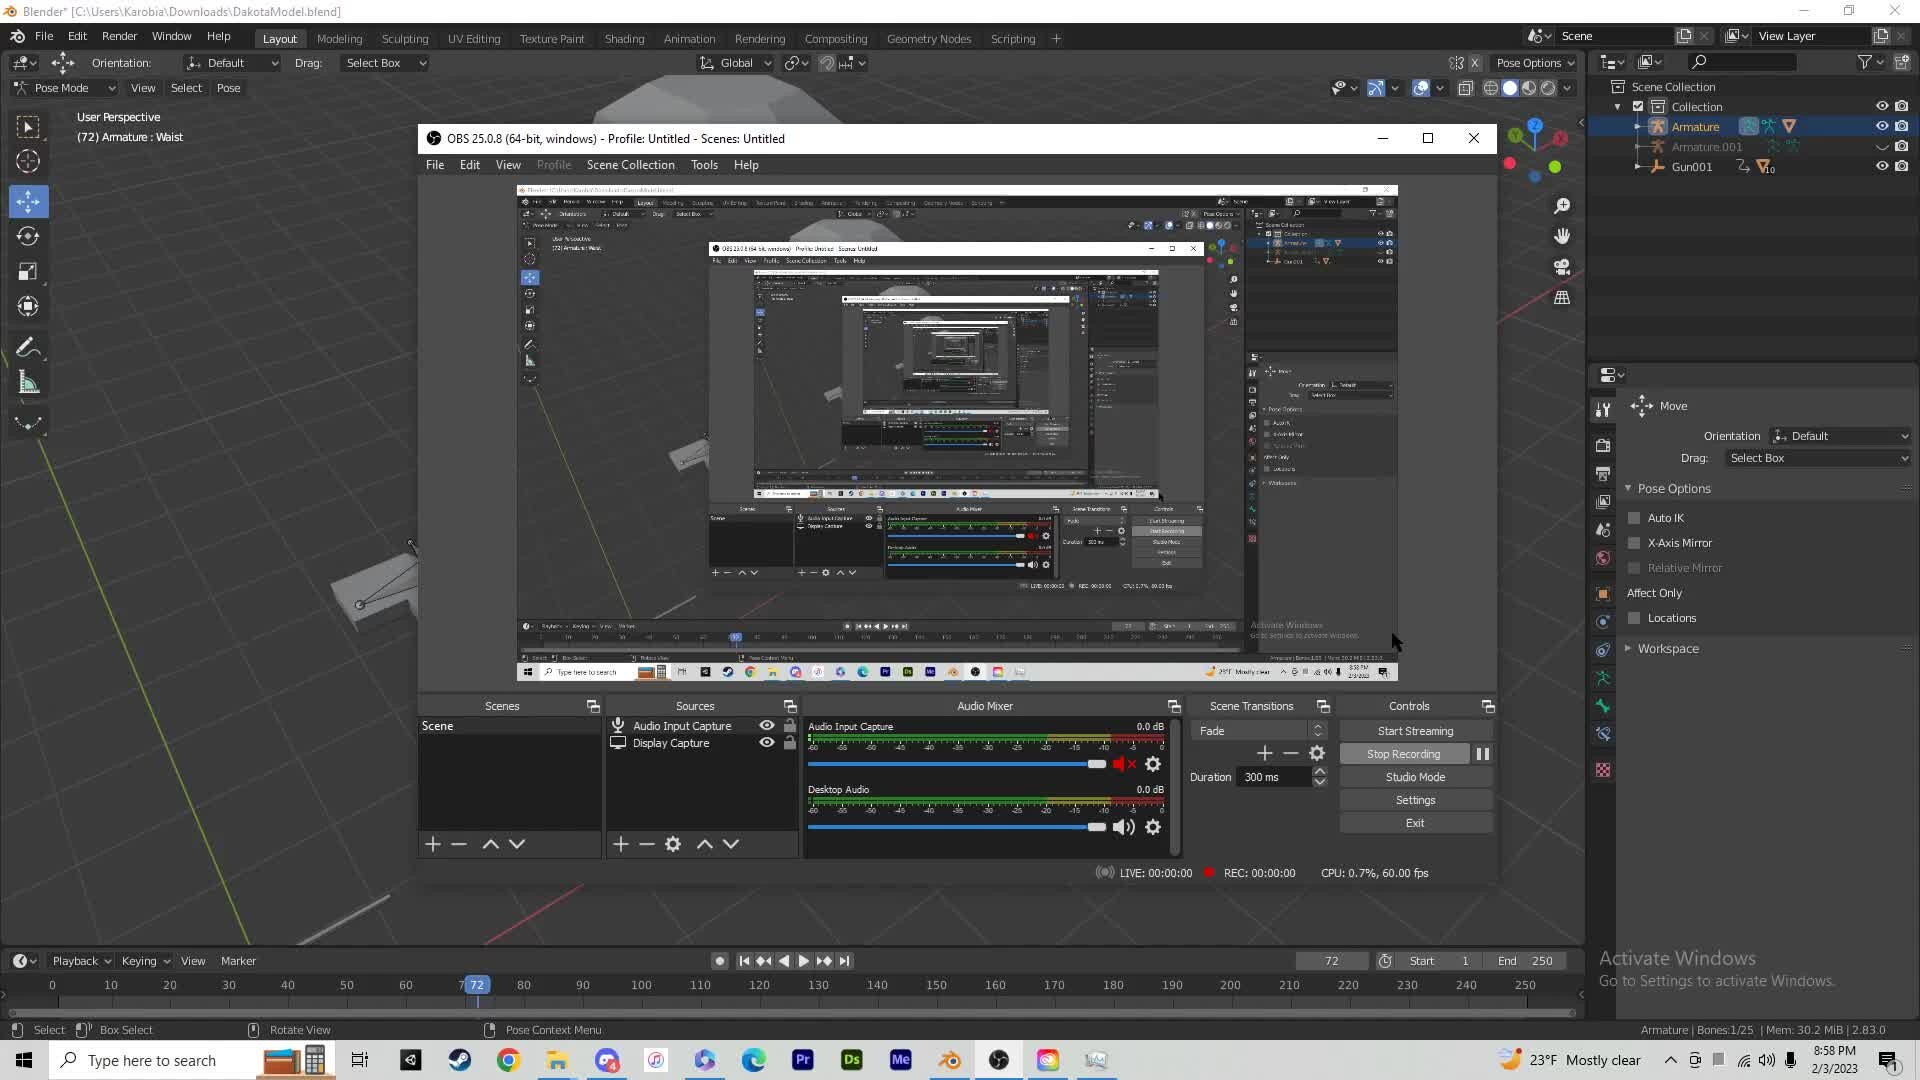Click the Annotate pencil tool

pos(28,348)
